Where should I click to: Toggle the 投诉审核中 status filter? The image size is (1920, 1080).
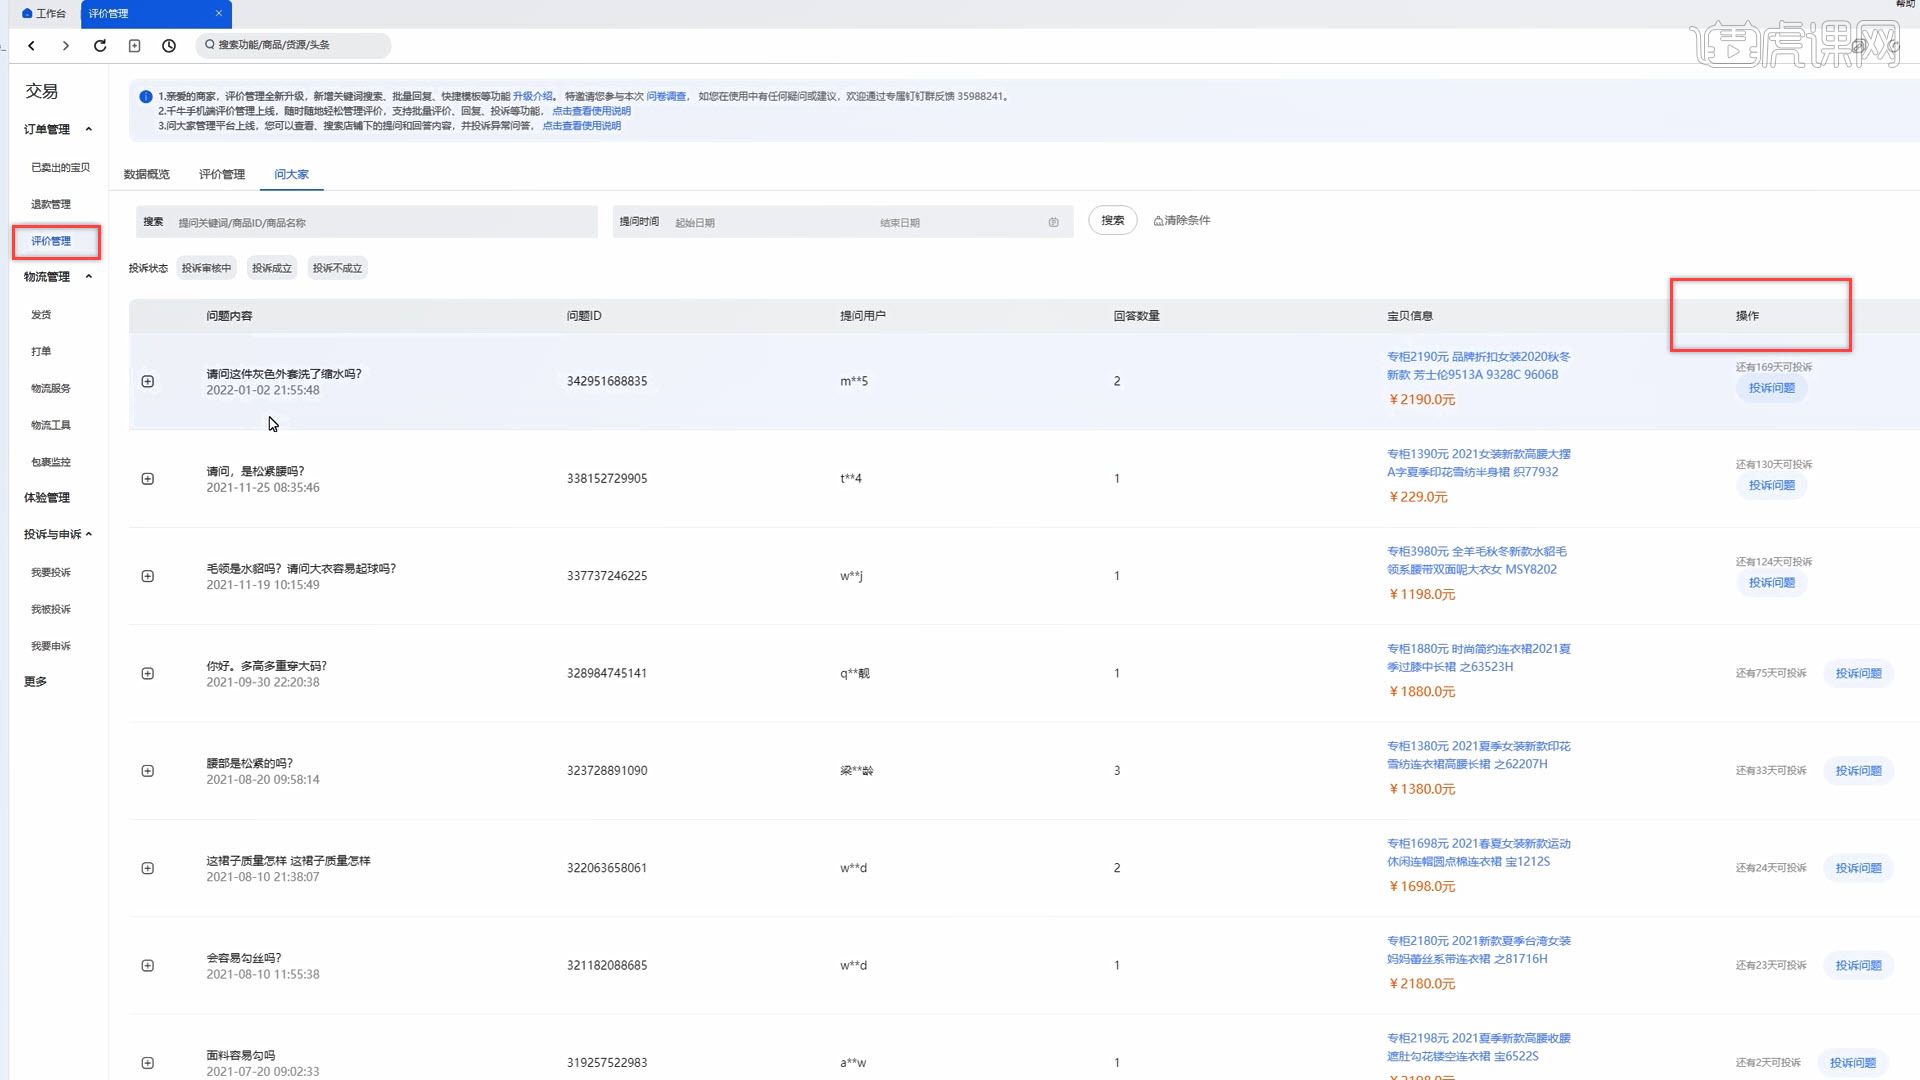click(x=206, y=268)
